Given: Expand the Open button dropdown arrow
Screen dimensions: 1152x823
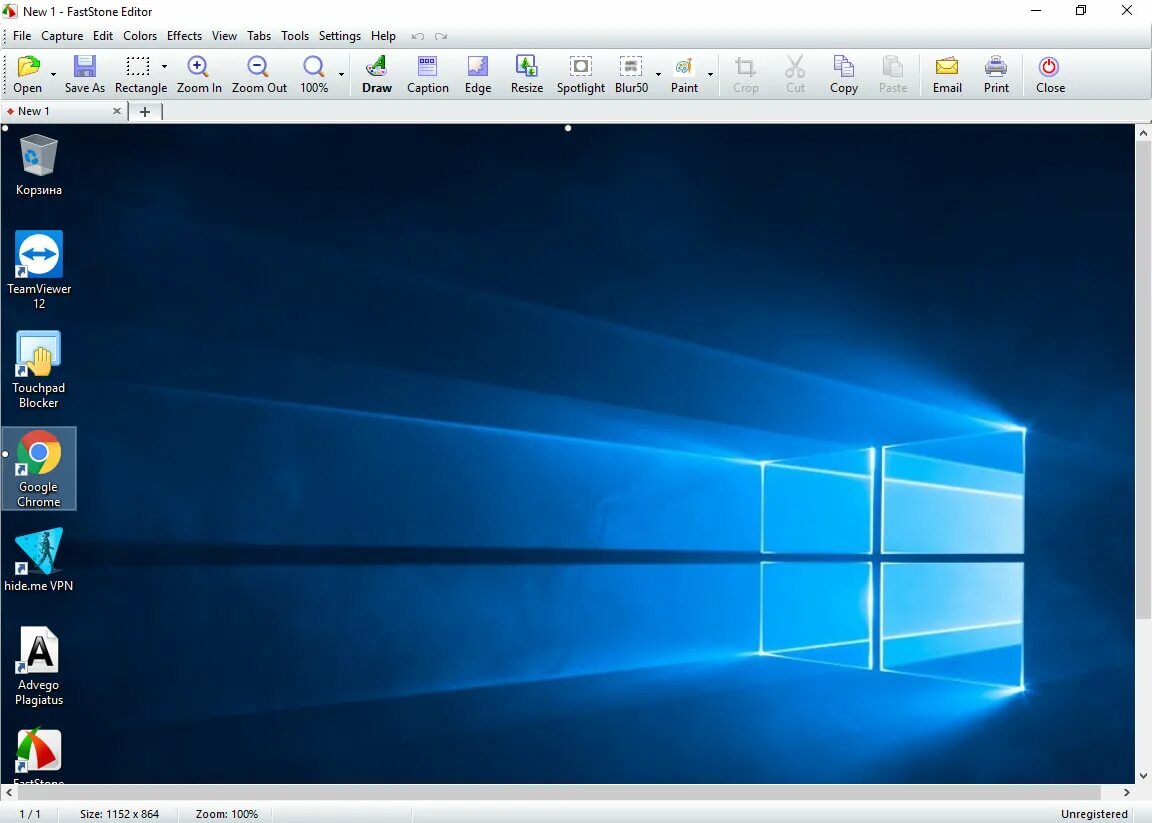Looking at the screenshot, I should click(54, 74).
